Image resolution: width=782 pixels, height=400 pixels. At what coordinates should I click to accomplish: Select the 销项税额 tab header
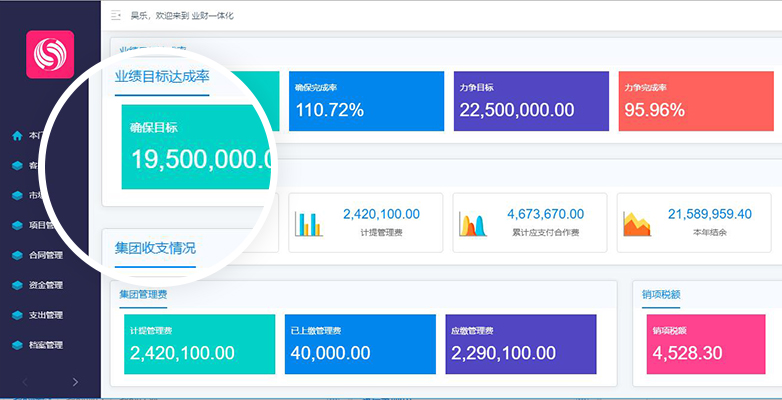pos(661,294)
